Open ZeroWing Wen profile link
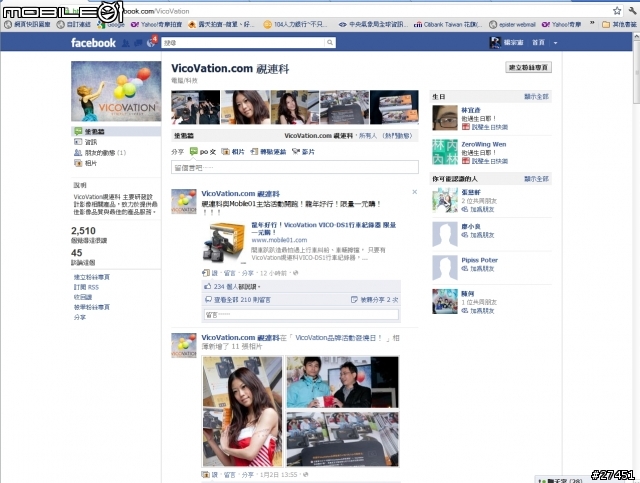The image size is (640, 483). [x=484, y=144]
